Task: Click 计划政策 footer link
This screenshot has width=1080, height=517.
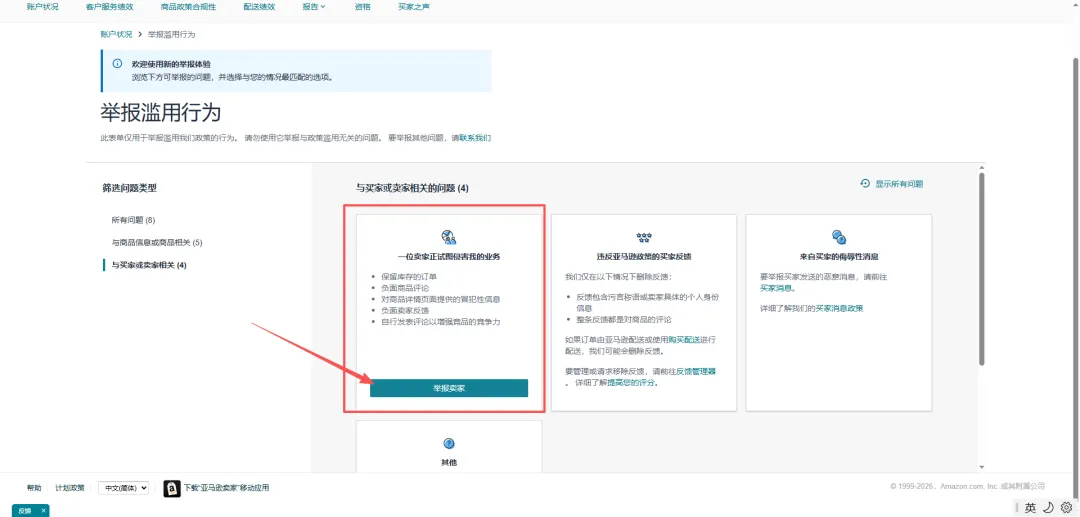Action: [x=70, y=488]
